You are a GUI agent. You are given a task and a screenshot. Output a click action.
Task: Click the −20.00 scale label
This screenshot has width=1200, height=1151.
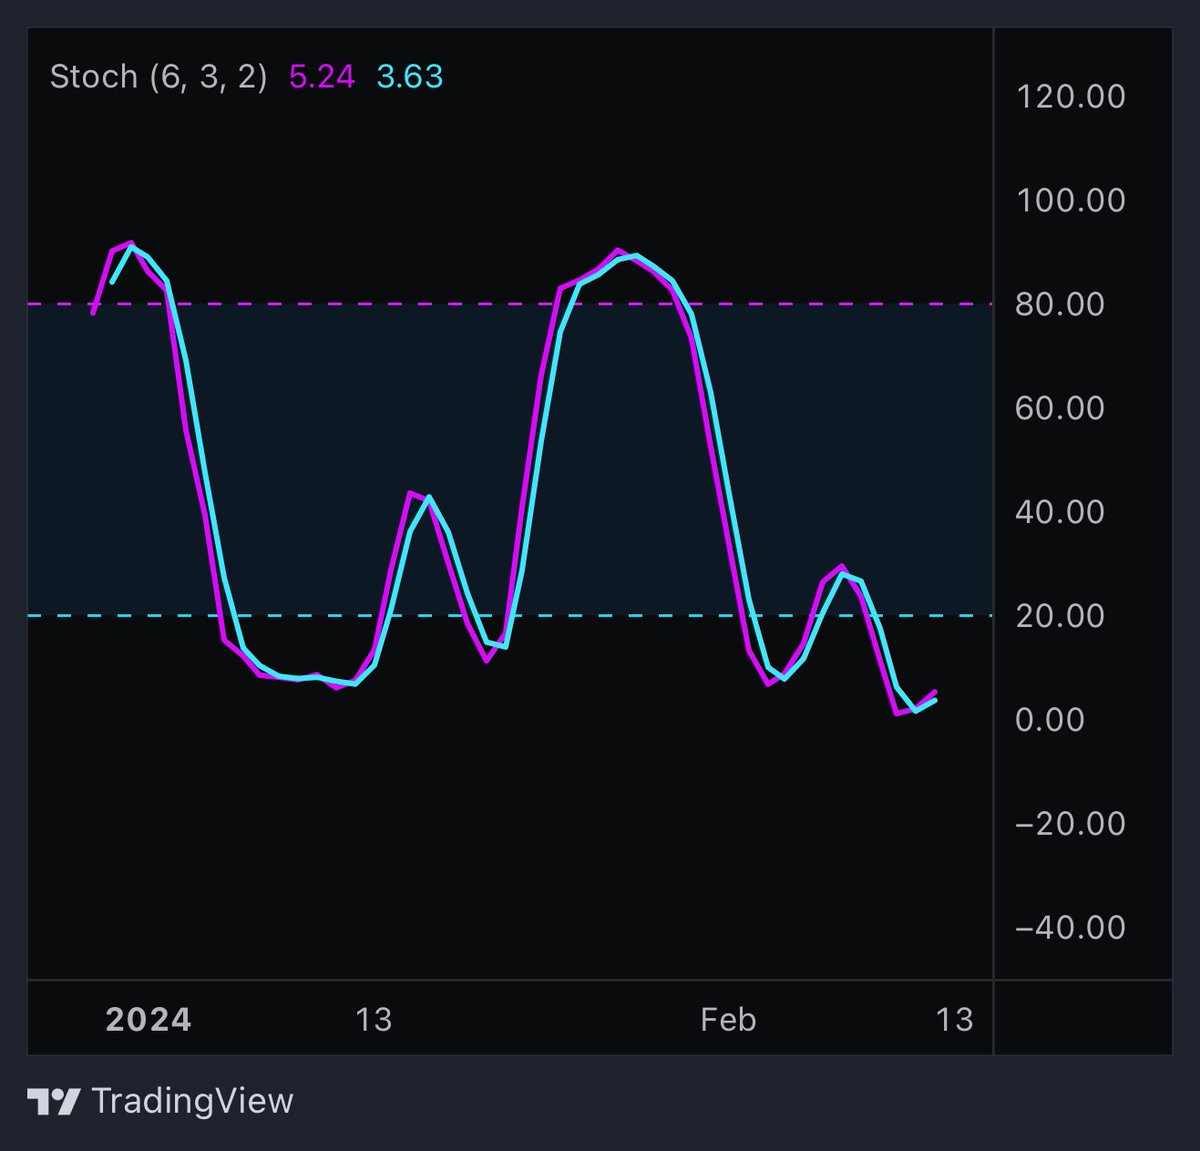coord(1070,824)
